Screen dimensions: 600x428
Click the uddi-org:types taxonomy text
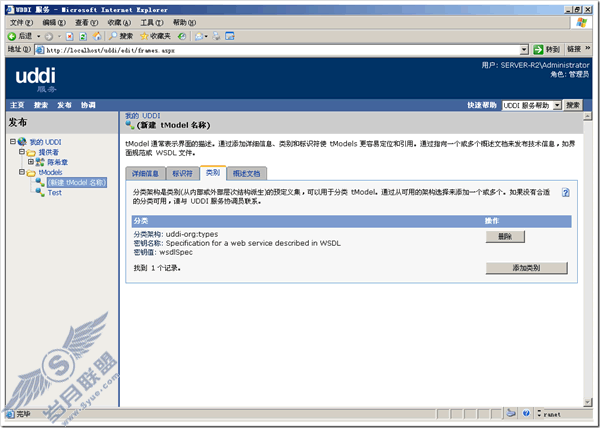point(192,234)
